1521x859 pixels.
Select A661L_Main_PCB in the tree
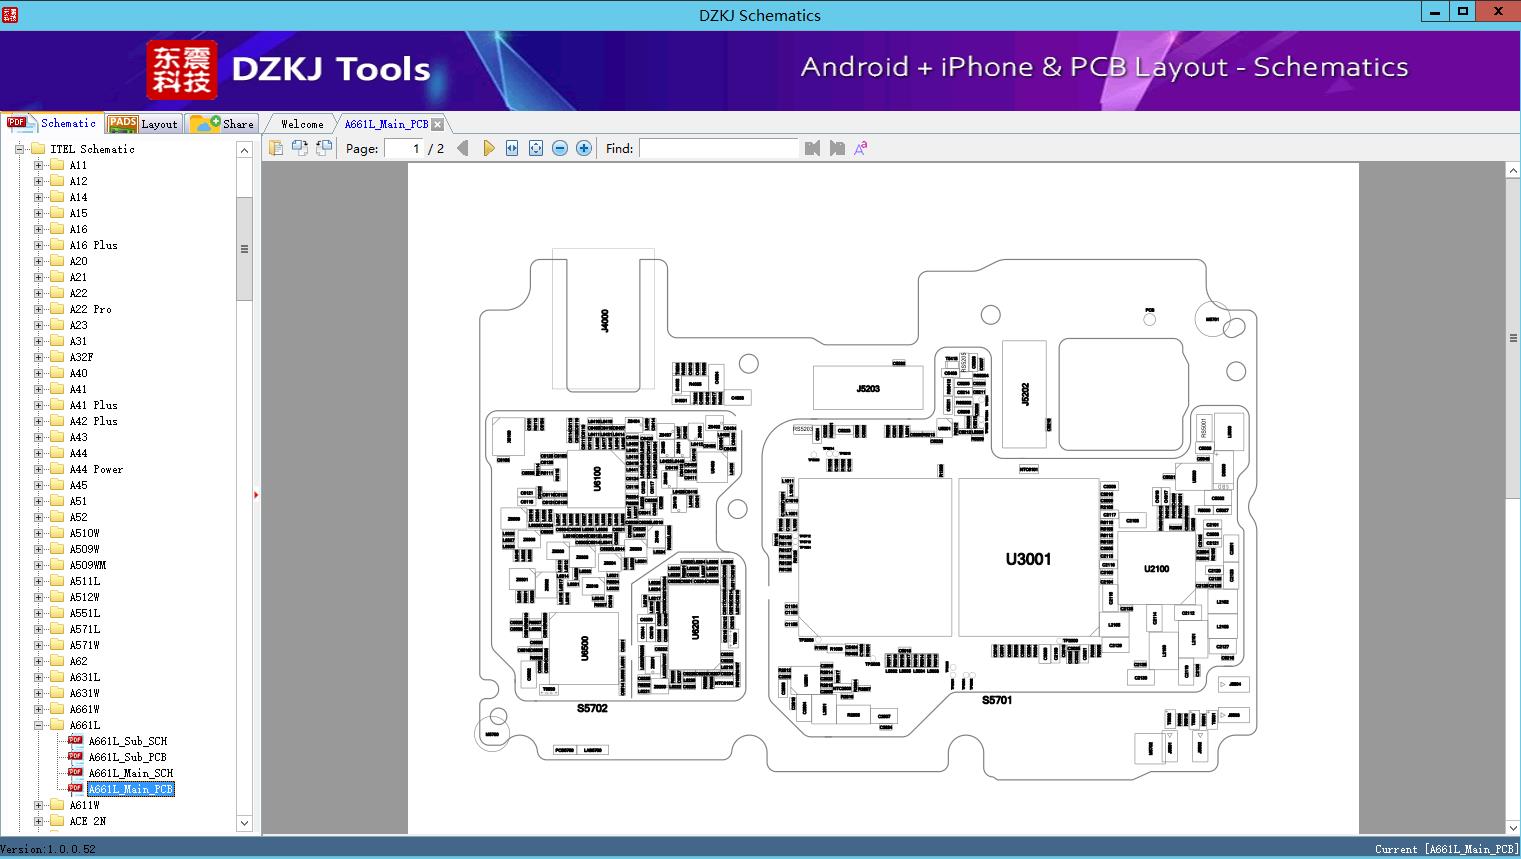pyautogui.click(x=131, y=789)
